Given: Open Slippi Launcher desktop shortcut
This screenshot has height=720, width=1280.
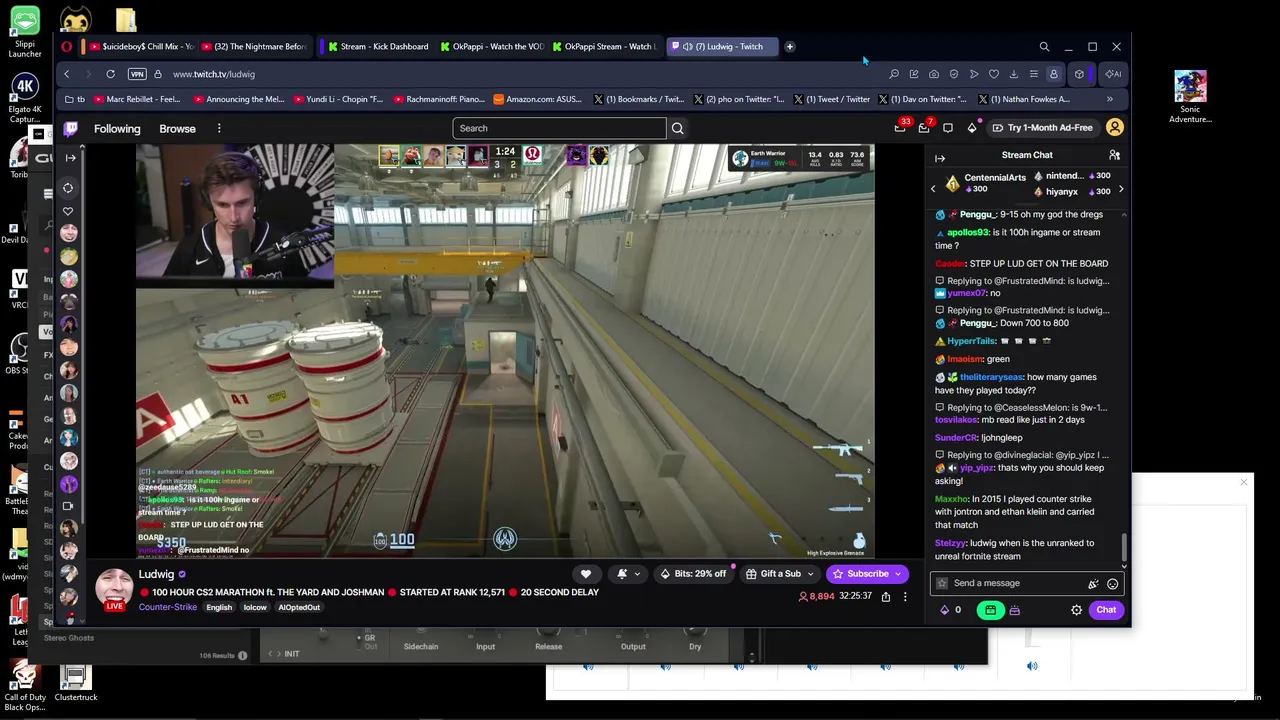Looking at the screenshot, I should pyautogui.click(x=25, y=33).
